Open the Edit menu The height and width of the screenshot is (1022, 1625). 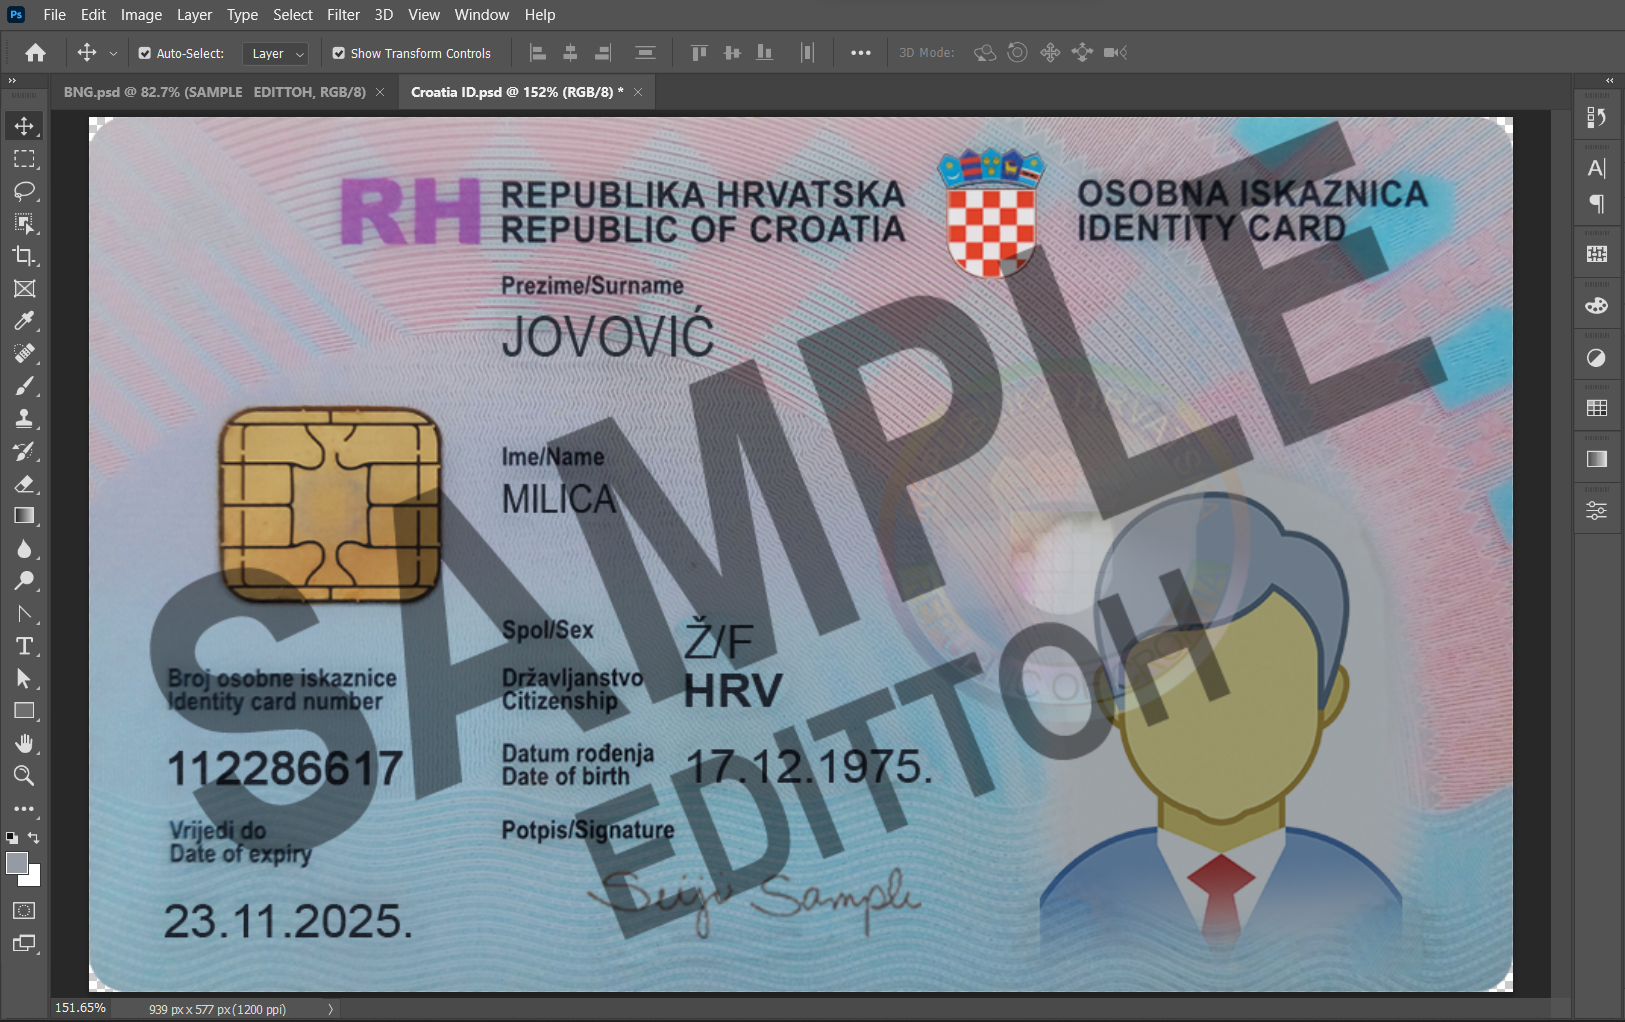coord(93,15)
